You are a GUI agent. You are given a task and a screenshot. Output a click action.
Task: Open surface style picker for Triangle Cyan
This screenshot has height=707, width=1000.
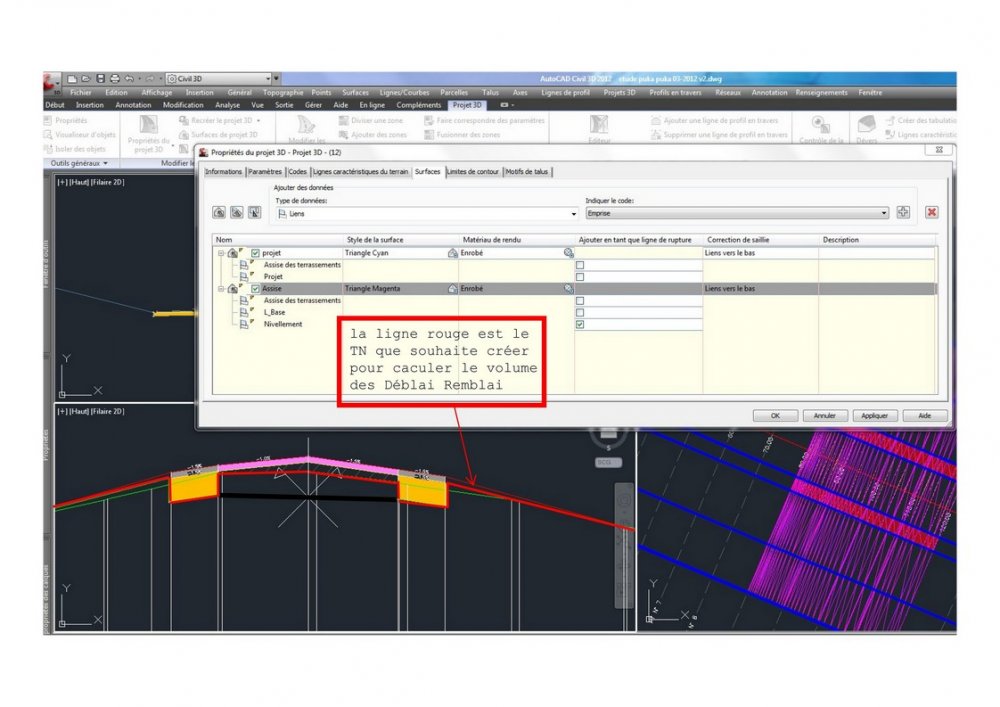[x=452, y=253]
